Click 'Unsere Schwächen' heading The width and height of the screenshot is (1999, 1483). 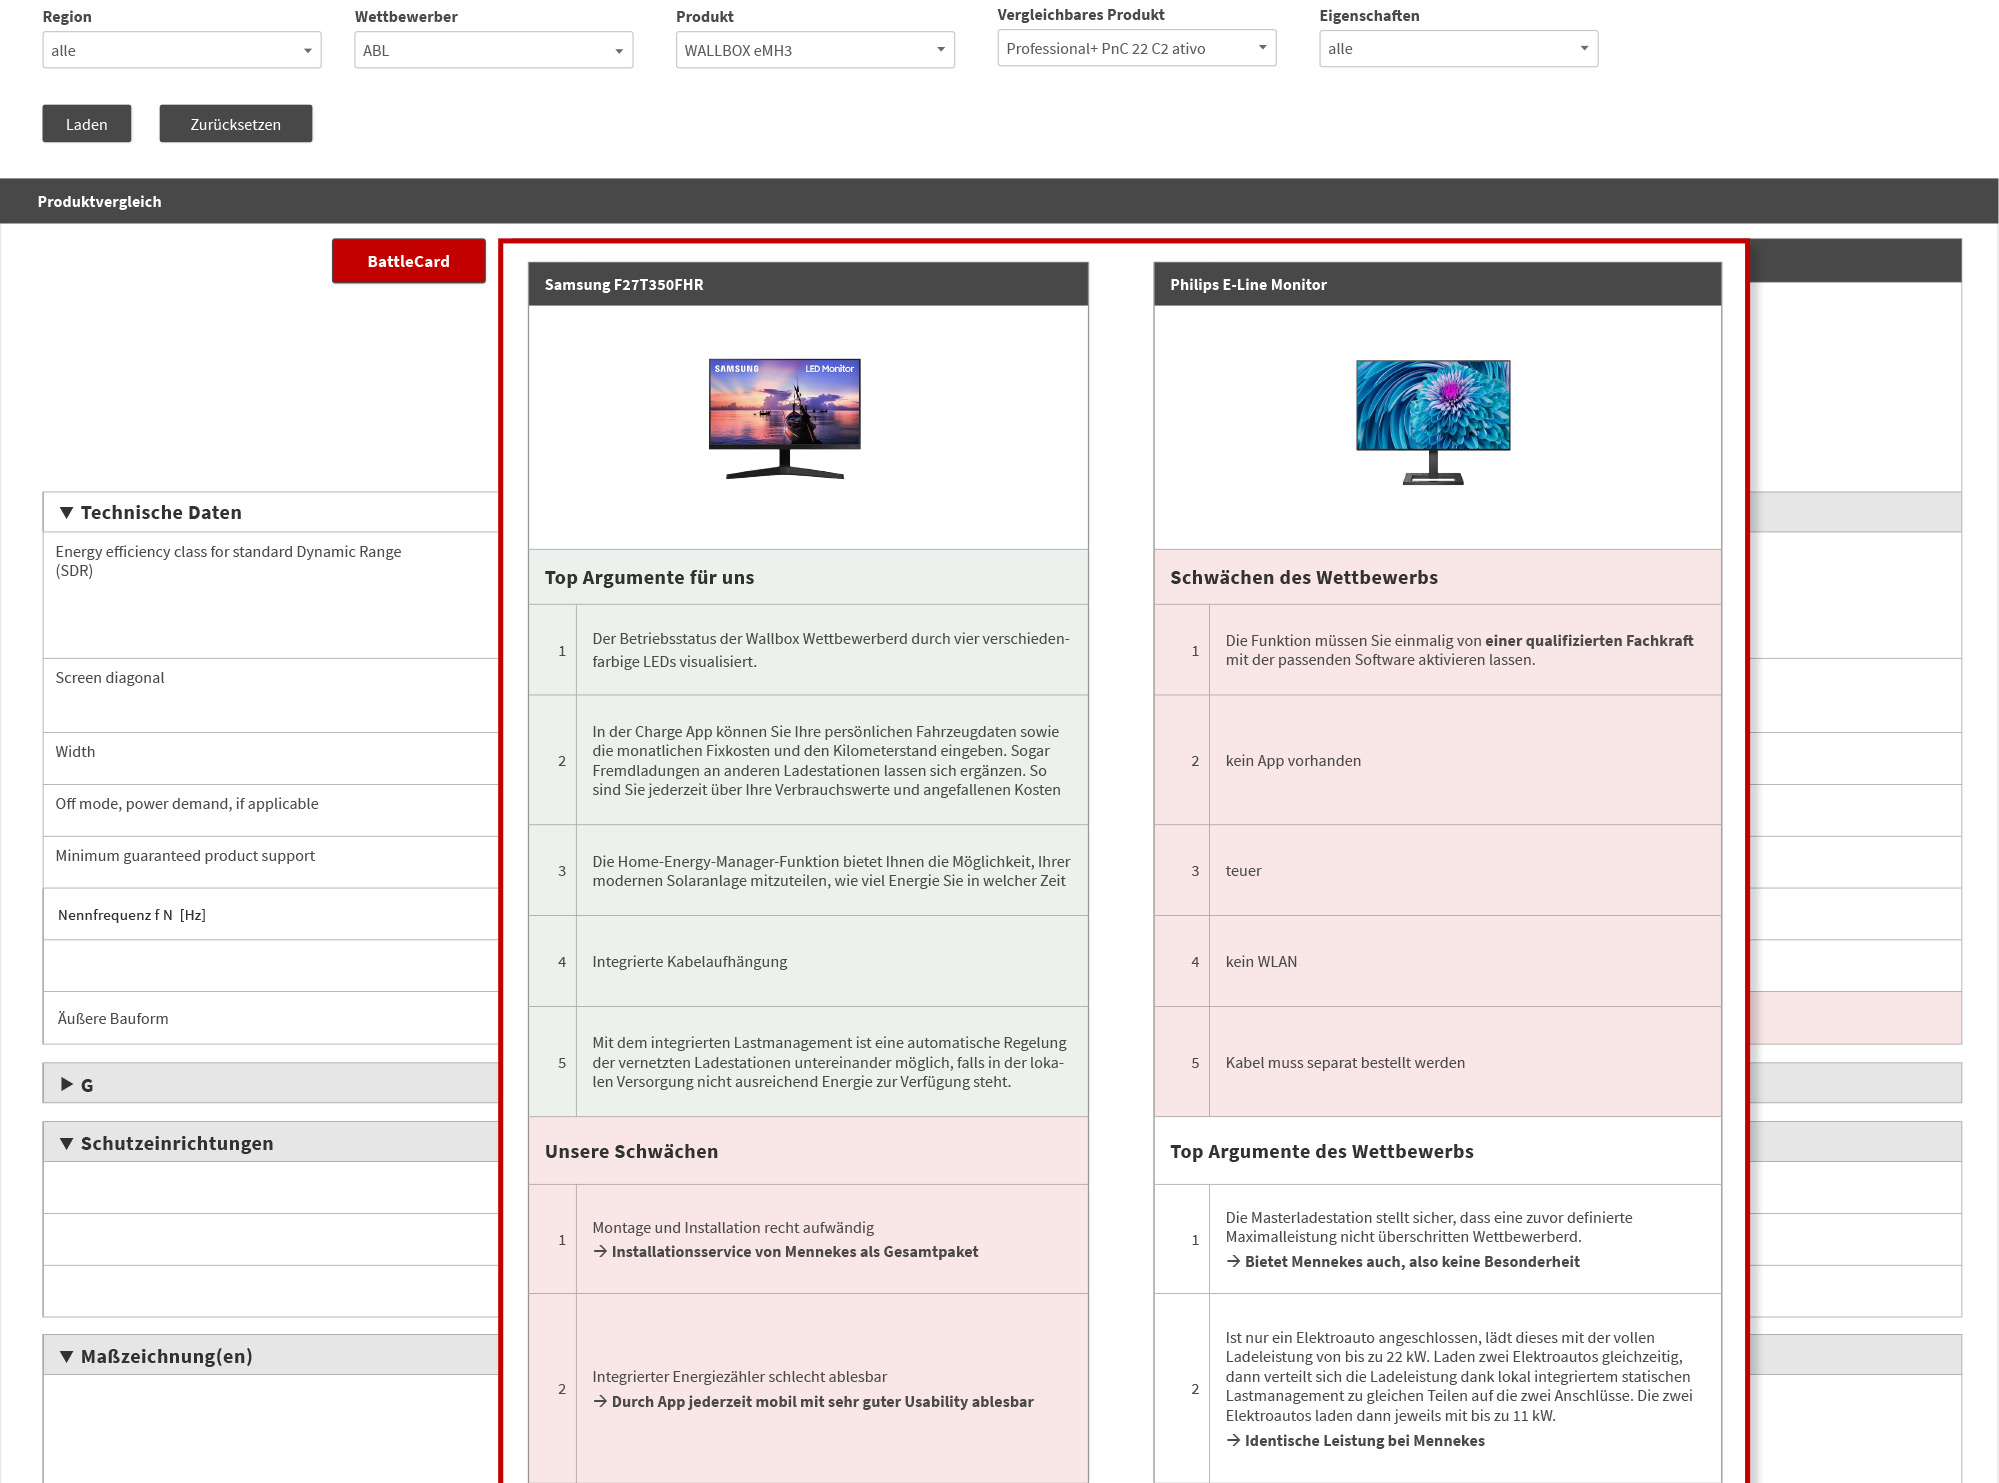tap(632, 1151)
